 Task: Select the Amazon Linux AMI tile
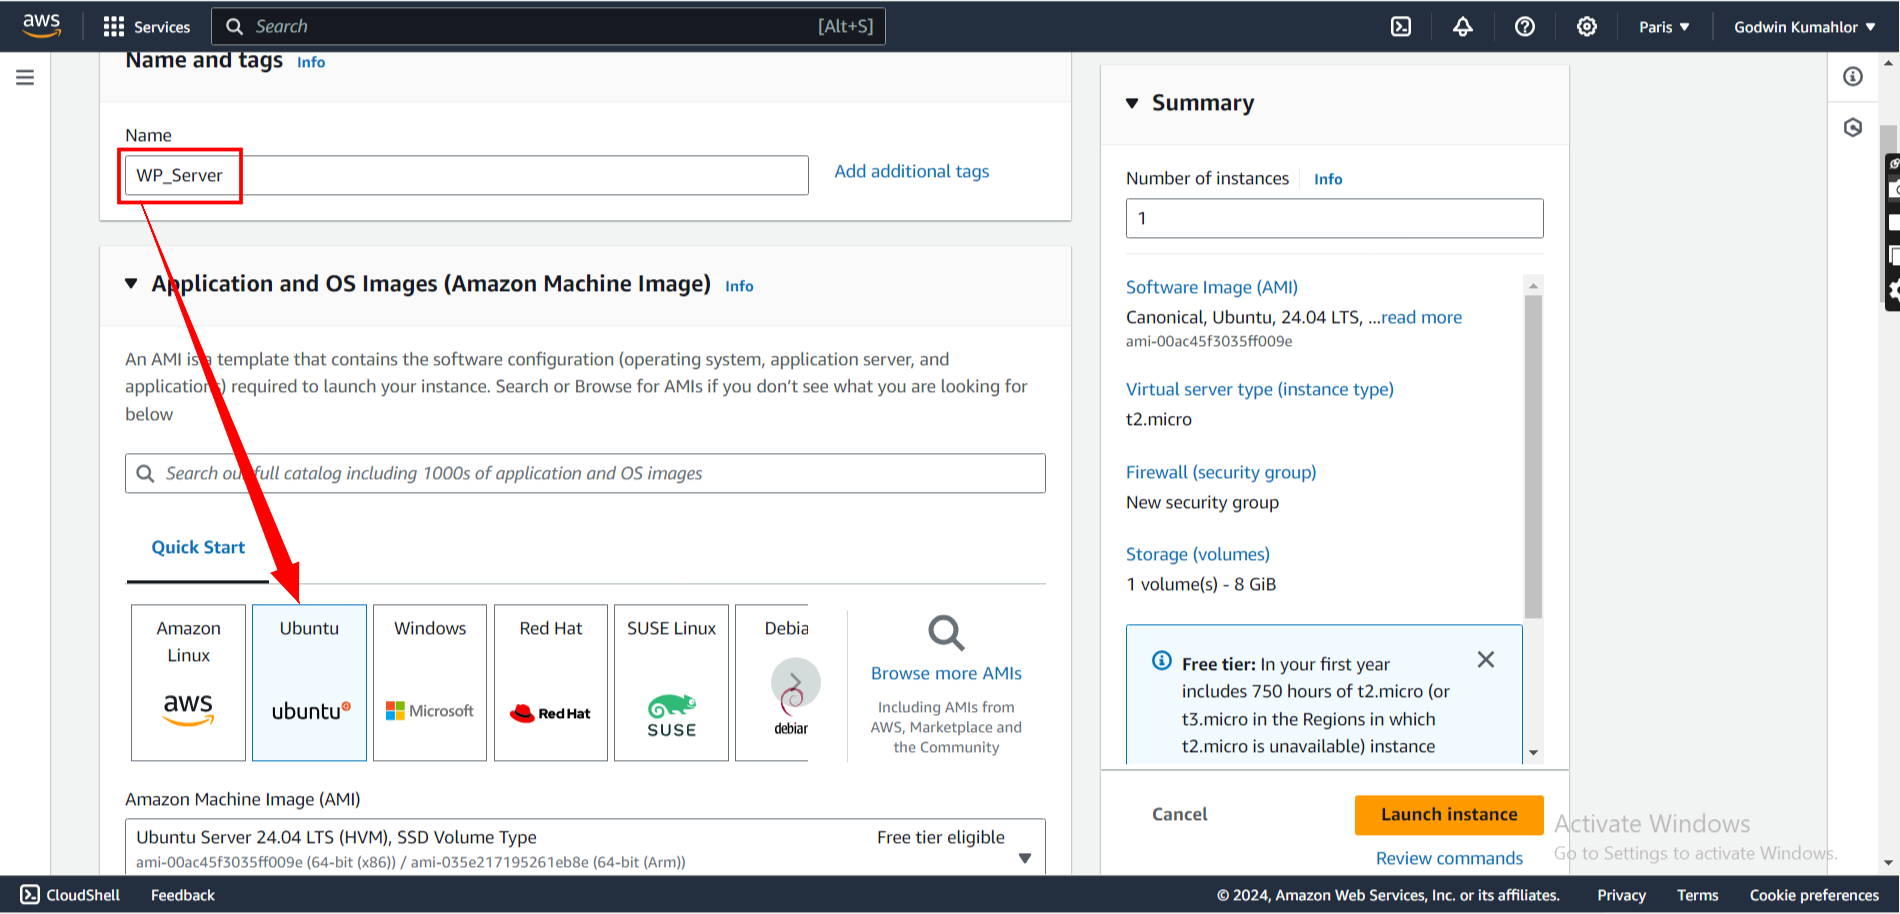pos(188,683)
